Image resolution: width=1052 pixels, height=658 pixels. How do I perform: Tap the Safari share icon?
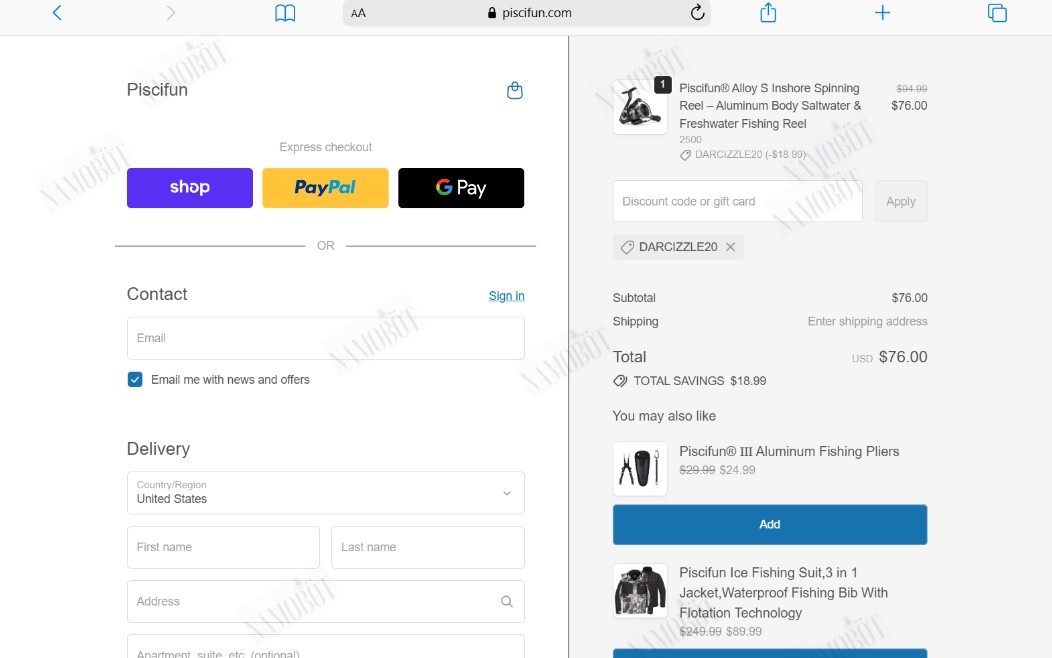[x=768, y=12]
